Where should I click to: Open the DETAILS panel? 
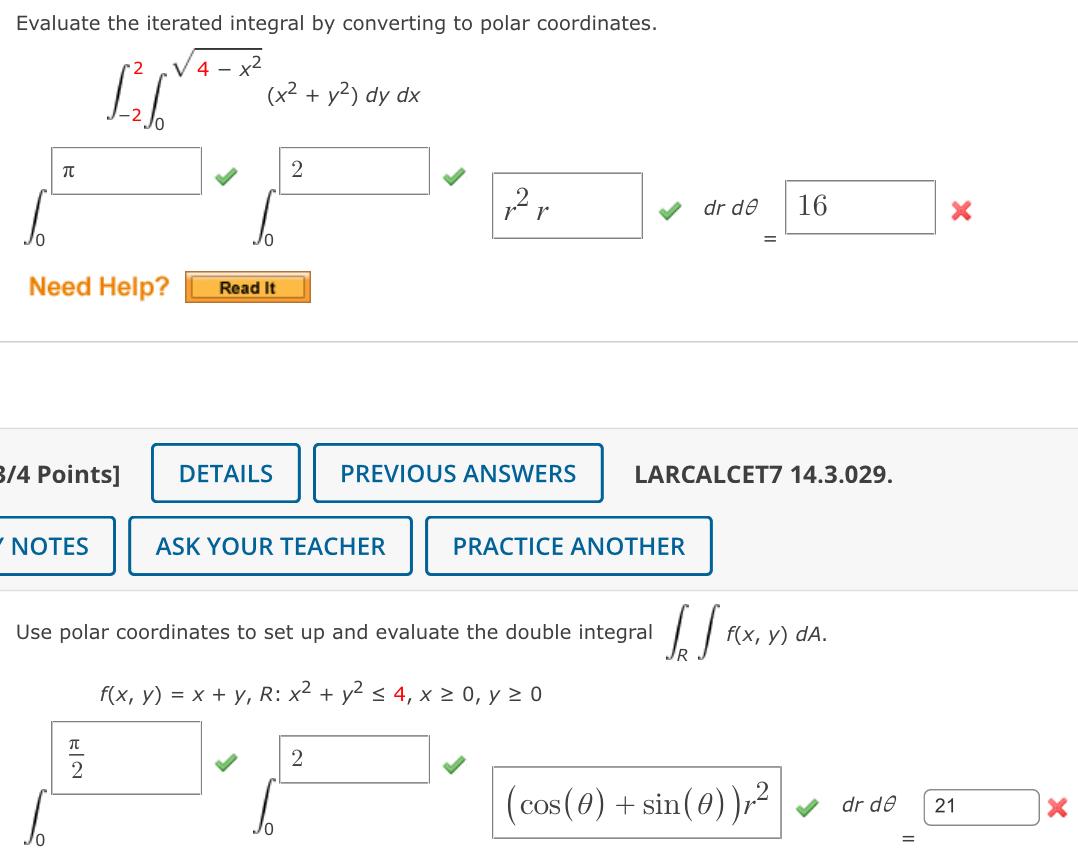[x=225, y=473]
